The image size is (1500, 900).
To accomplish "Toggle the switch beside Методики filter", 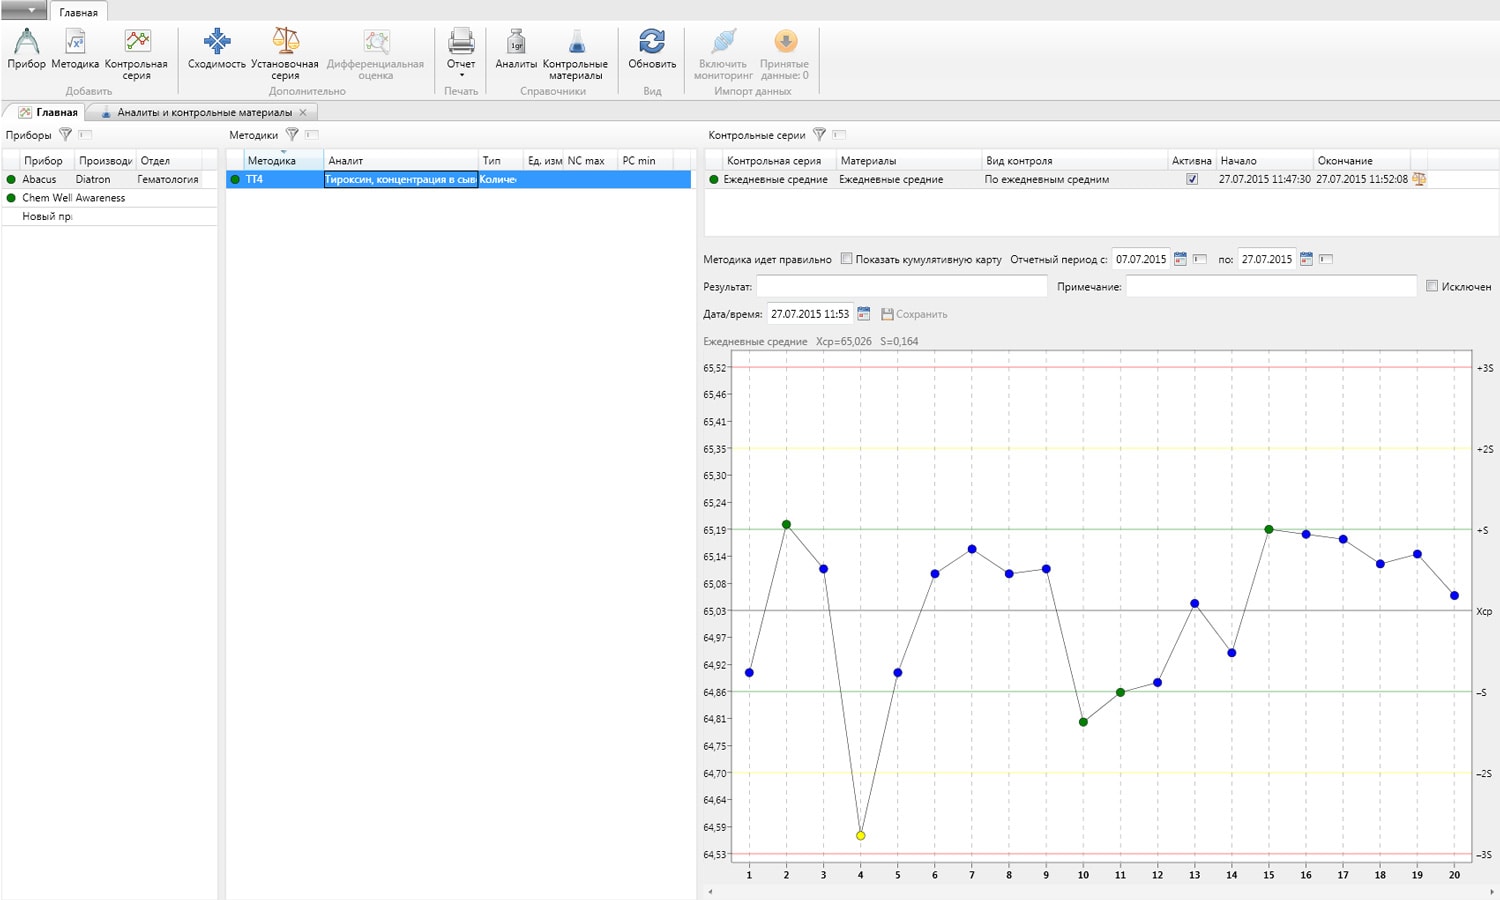I will point(312,134).
